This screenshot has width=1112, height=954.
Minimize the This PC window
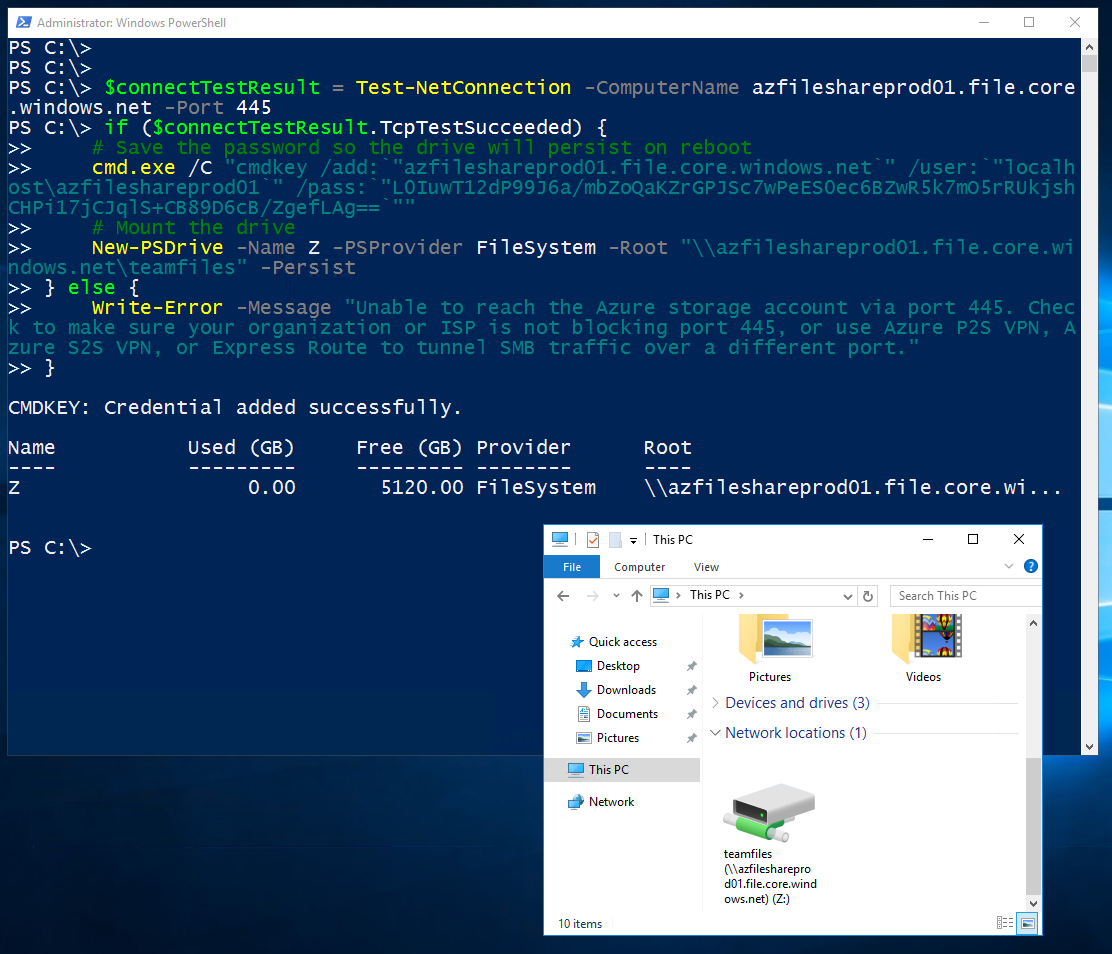[x=928, y=539]
